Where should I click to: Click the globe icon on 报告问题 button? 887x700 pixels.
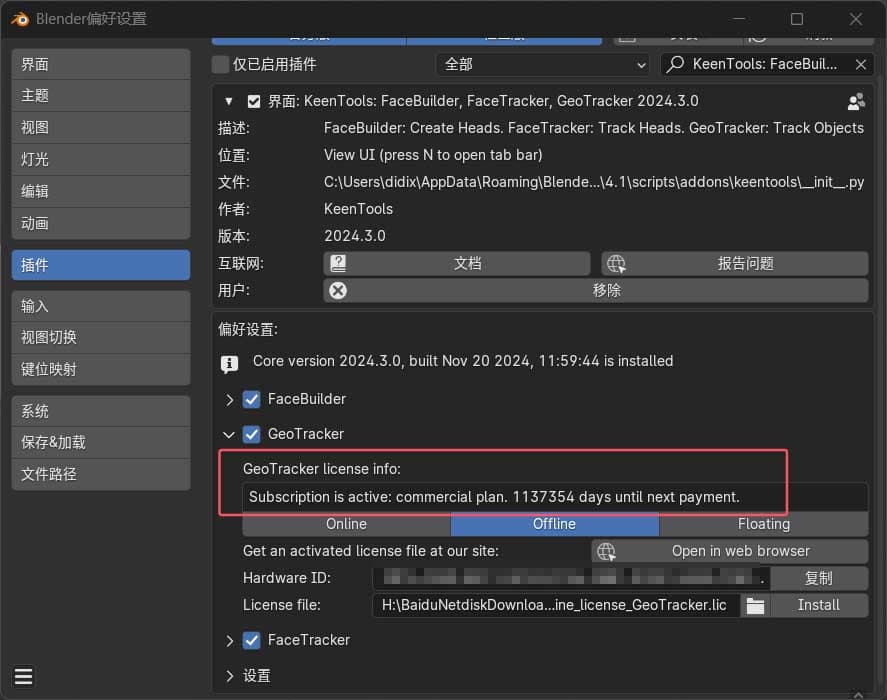616,263
